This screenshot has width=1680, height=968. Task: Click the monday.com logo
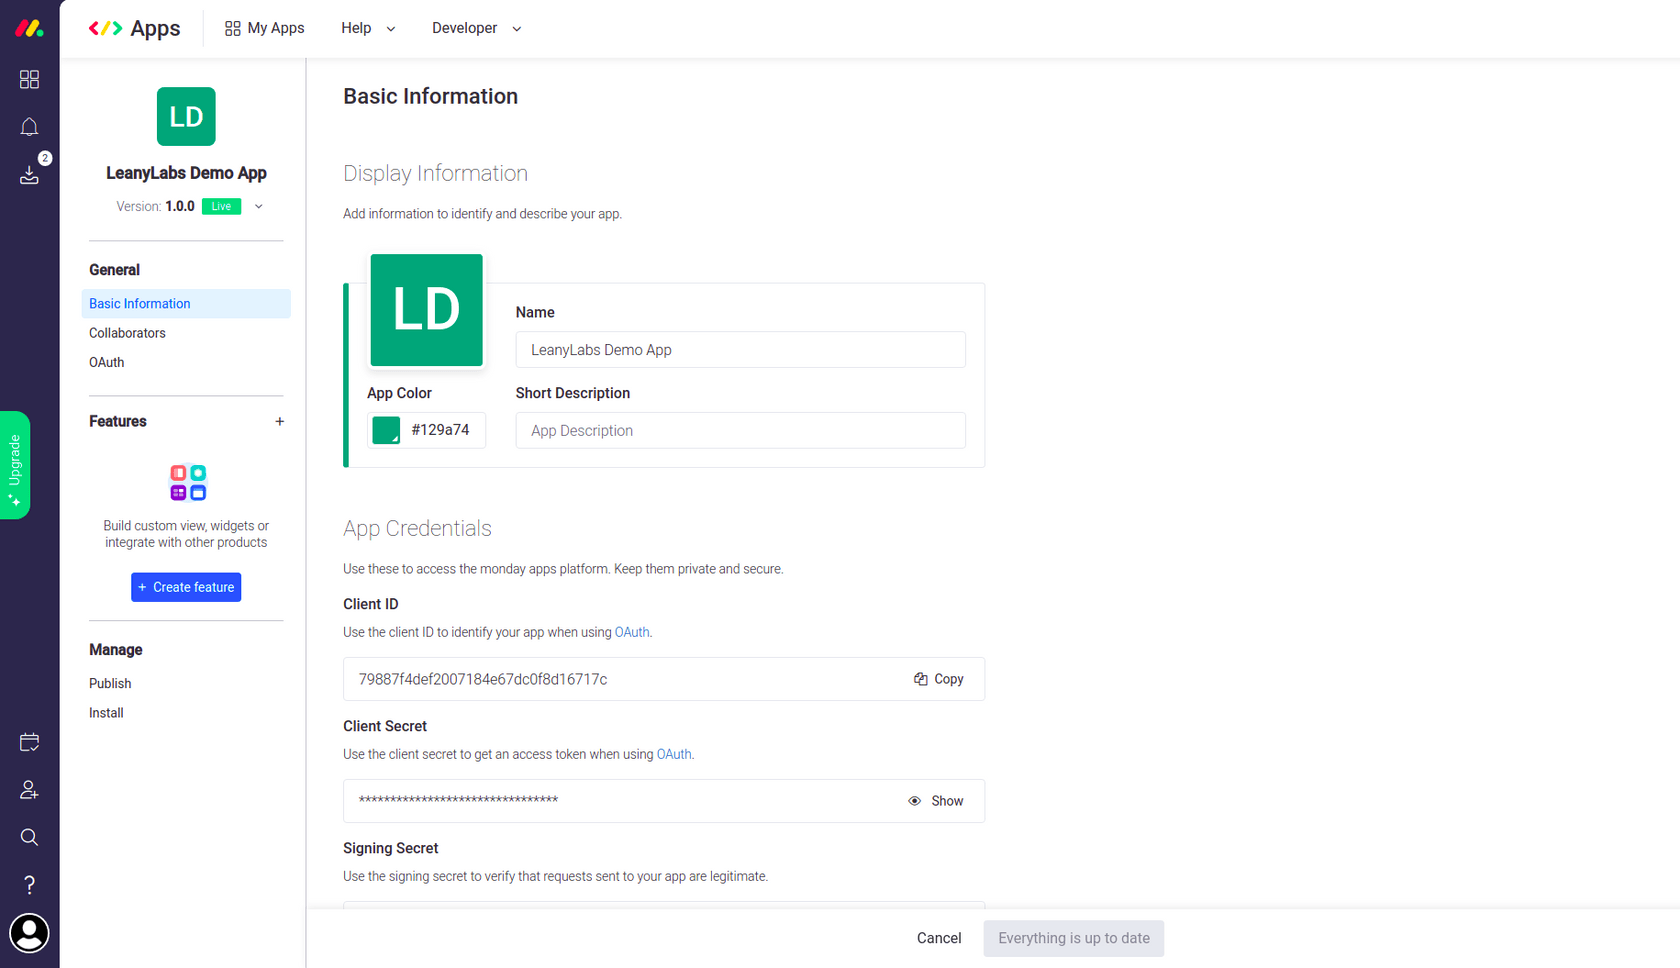point(31,27)
